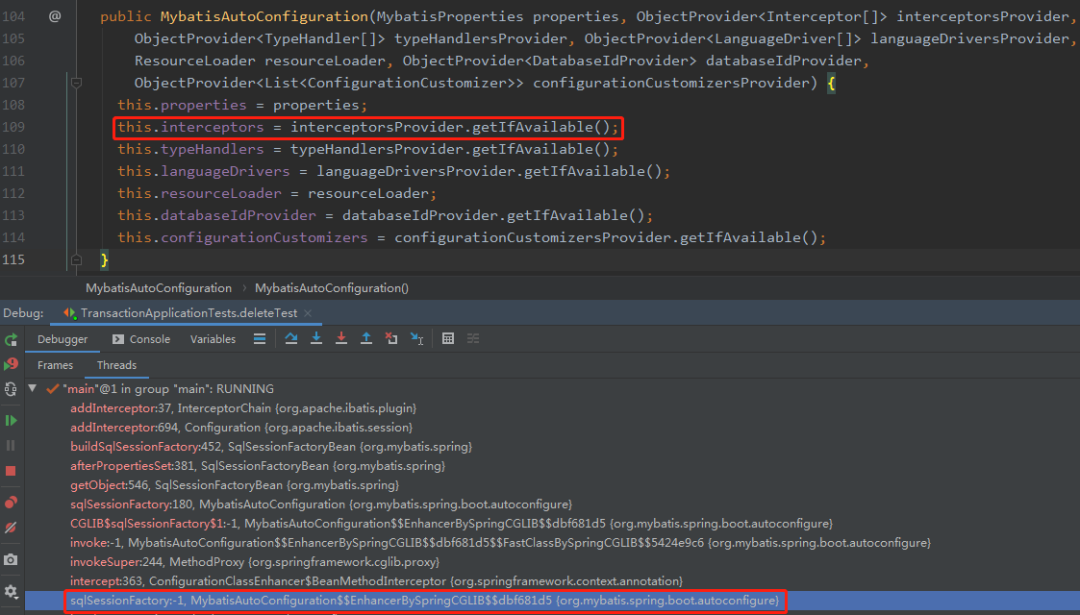
Task: Click the Step Out up-arrow icon
Action: pyautogui.click(x=366, y=338)
